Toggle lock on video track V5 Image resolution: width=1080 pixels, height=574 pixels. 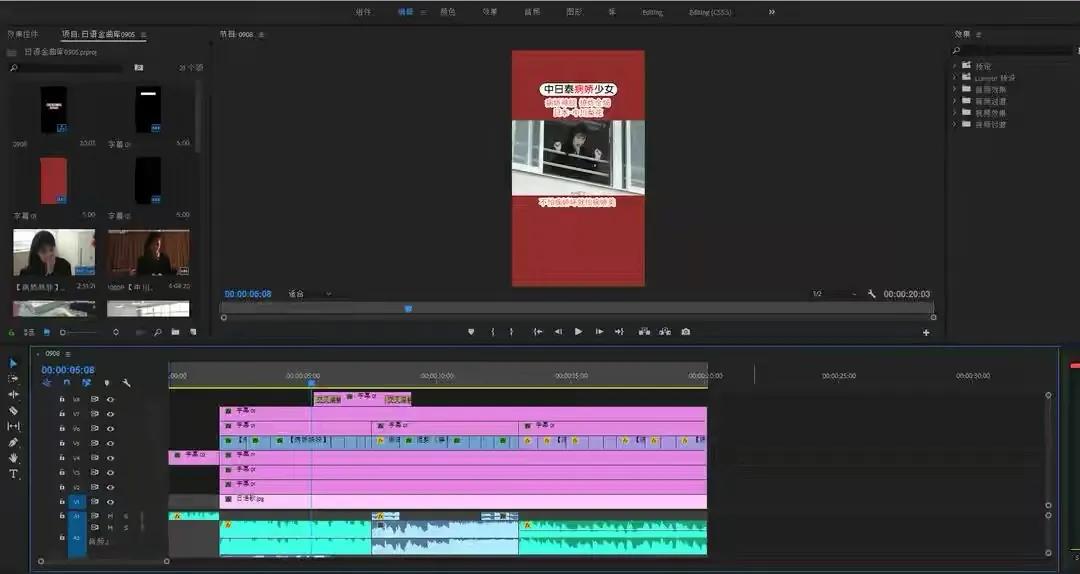tap(62, 443)
